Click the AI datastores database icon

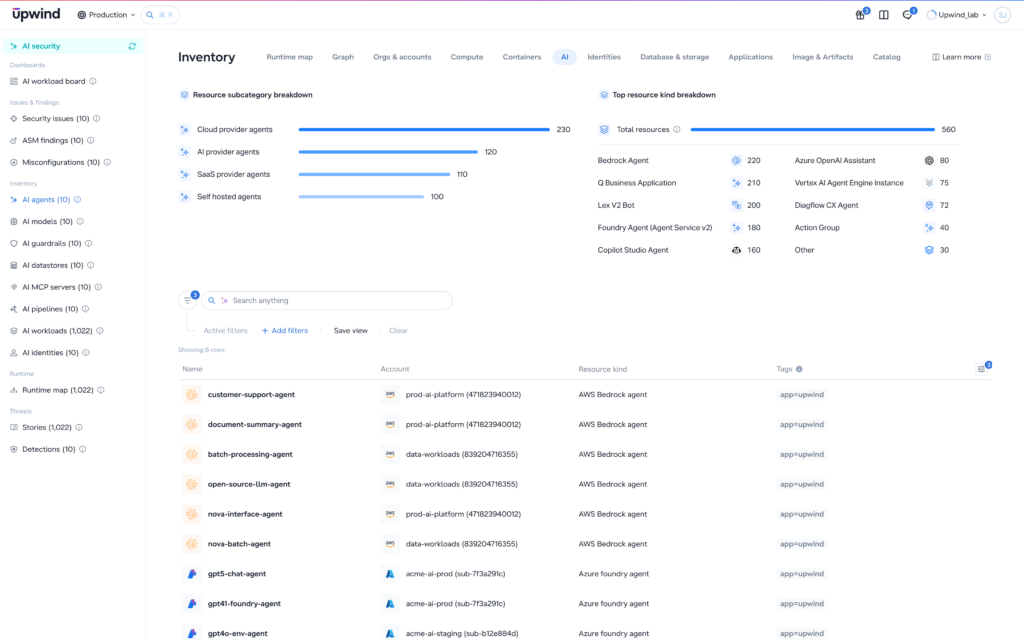(14, 266)
